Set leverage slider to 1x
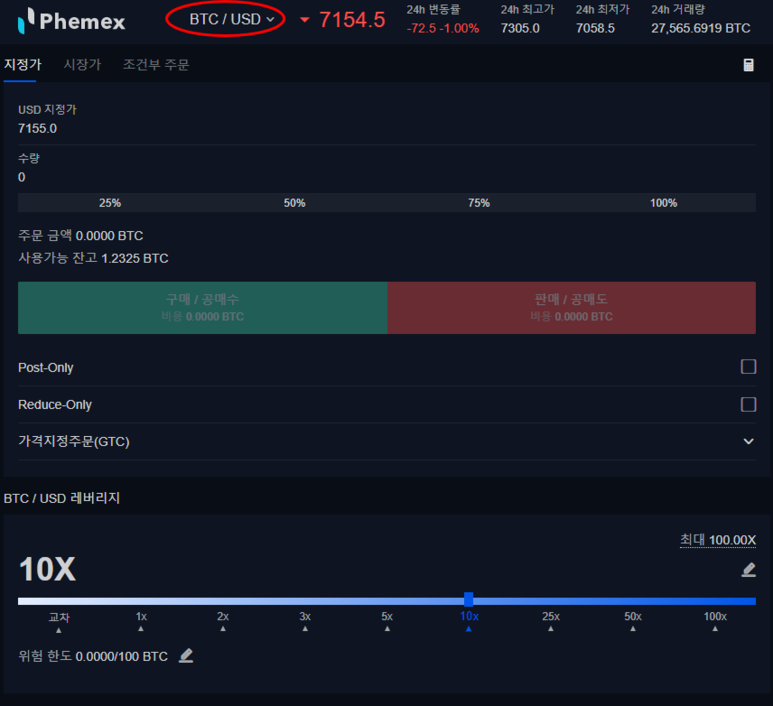The image size is (773, 706). point(141,621)
